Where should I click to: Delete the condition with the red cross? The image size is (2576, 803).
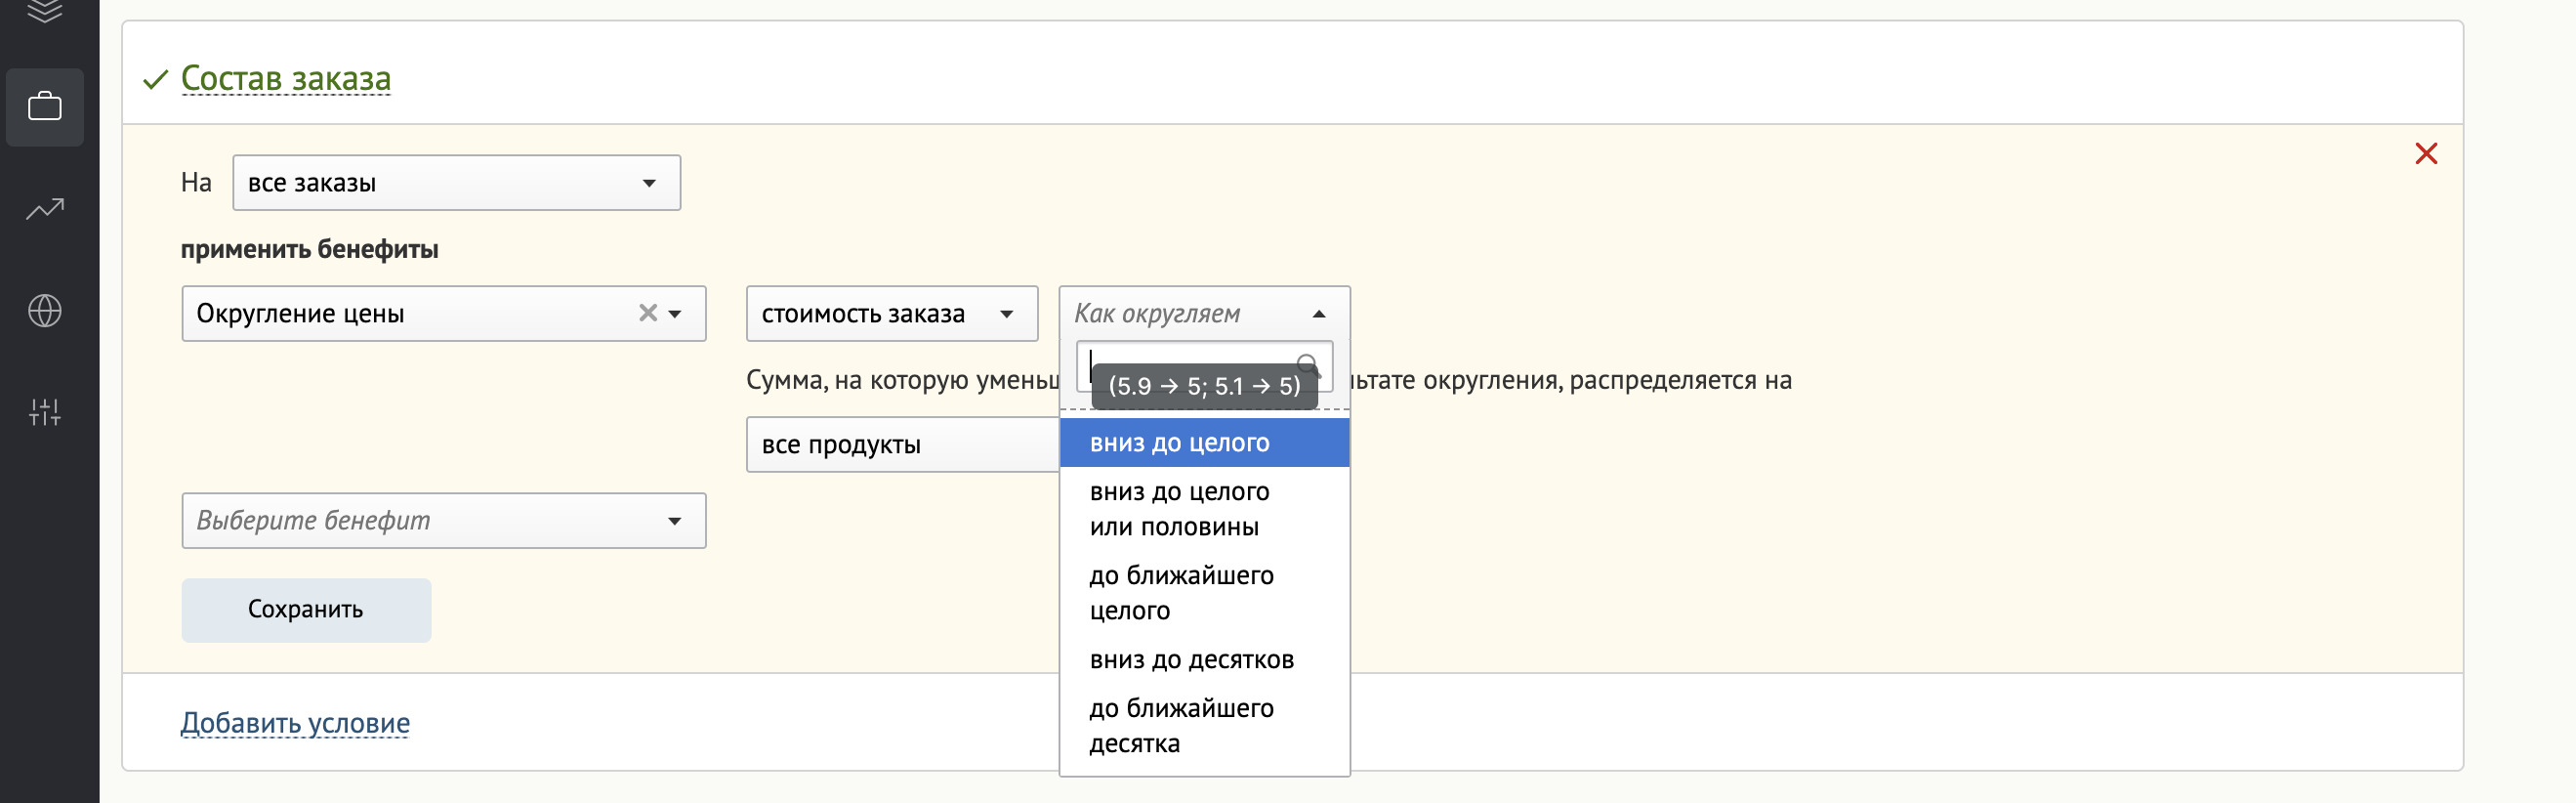(x=2426, y=154)
